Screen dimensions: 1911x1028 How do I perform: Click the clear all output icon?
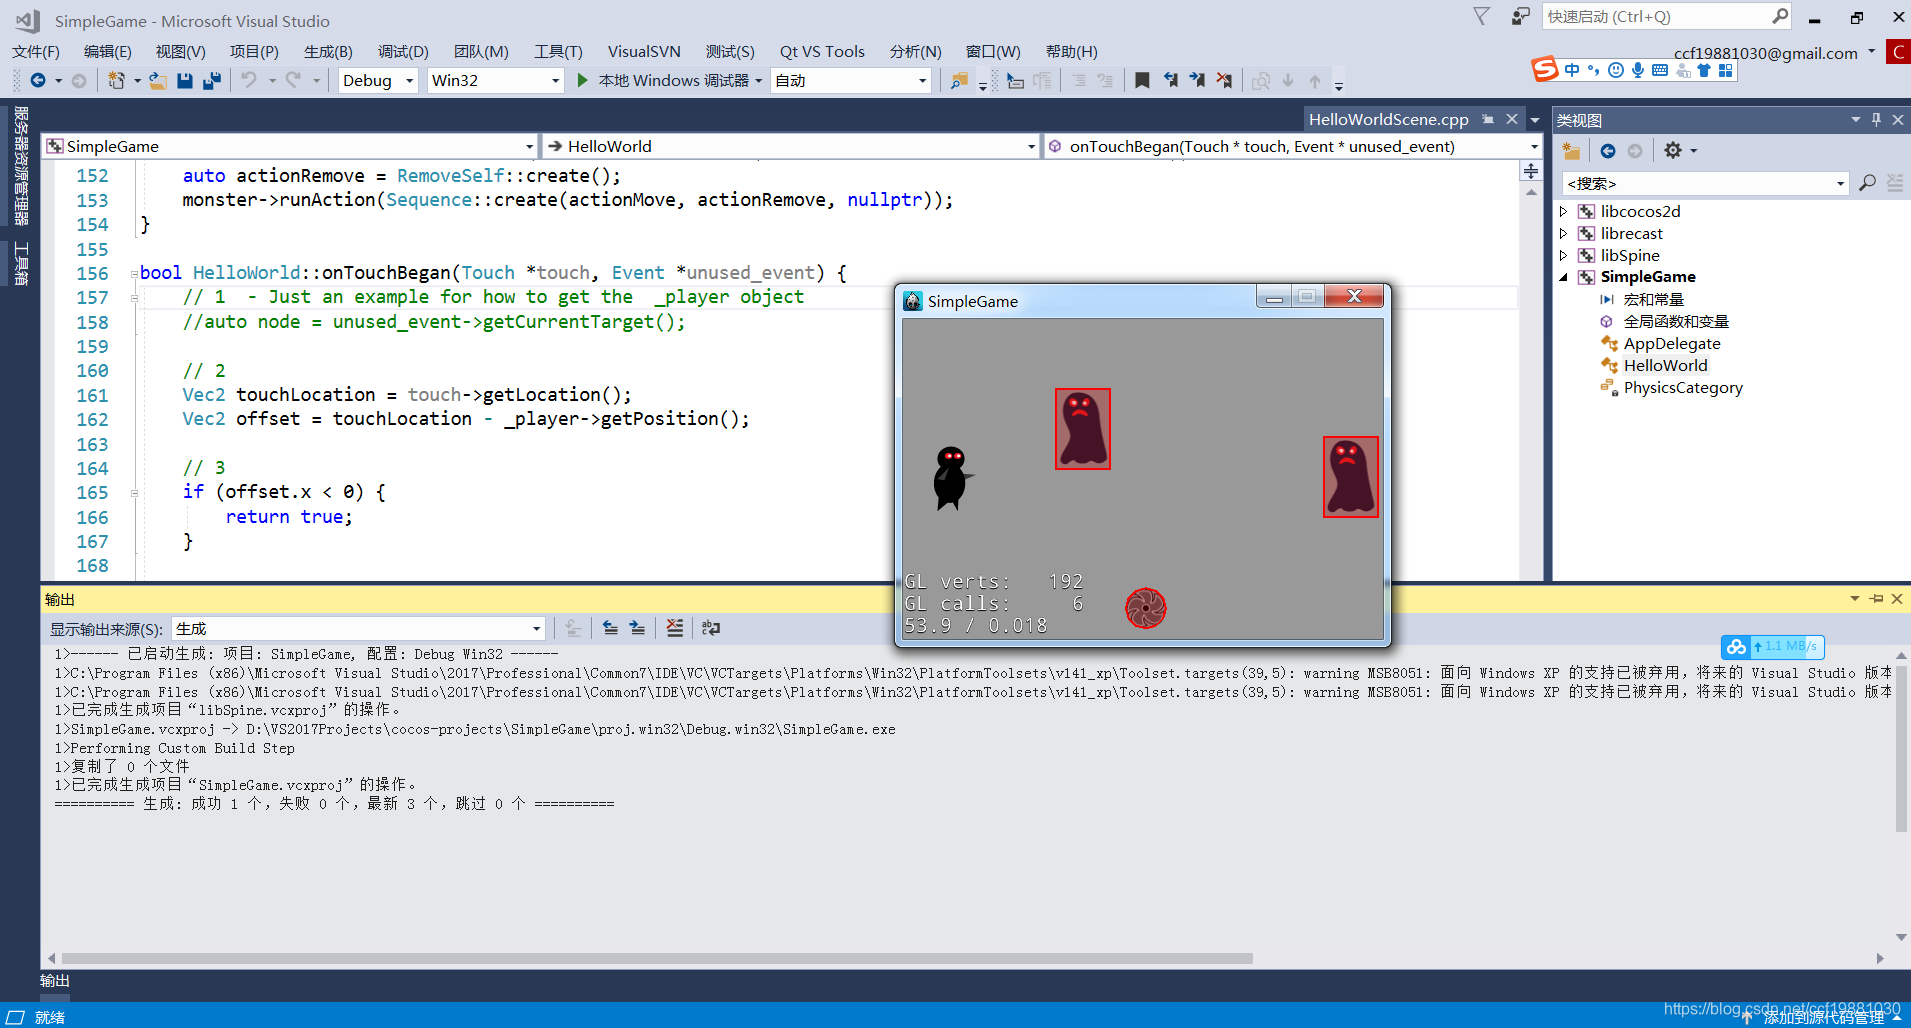click(x=675, y=628)
